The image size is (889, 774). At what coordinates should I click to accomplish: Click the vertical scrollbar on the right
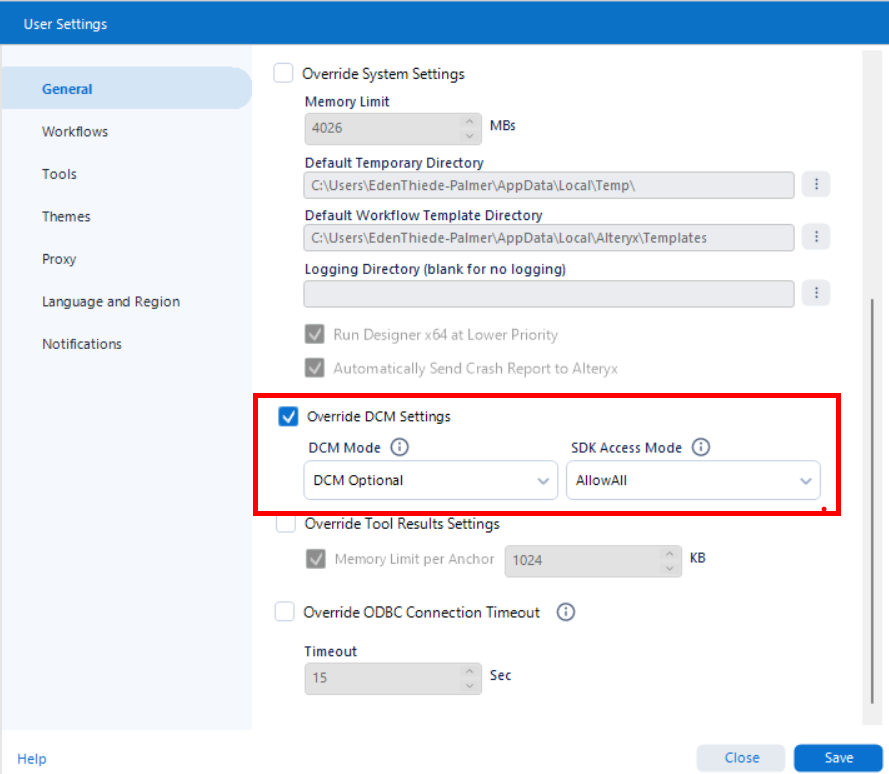[872, 501]
